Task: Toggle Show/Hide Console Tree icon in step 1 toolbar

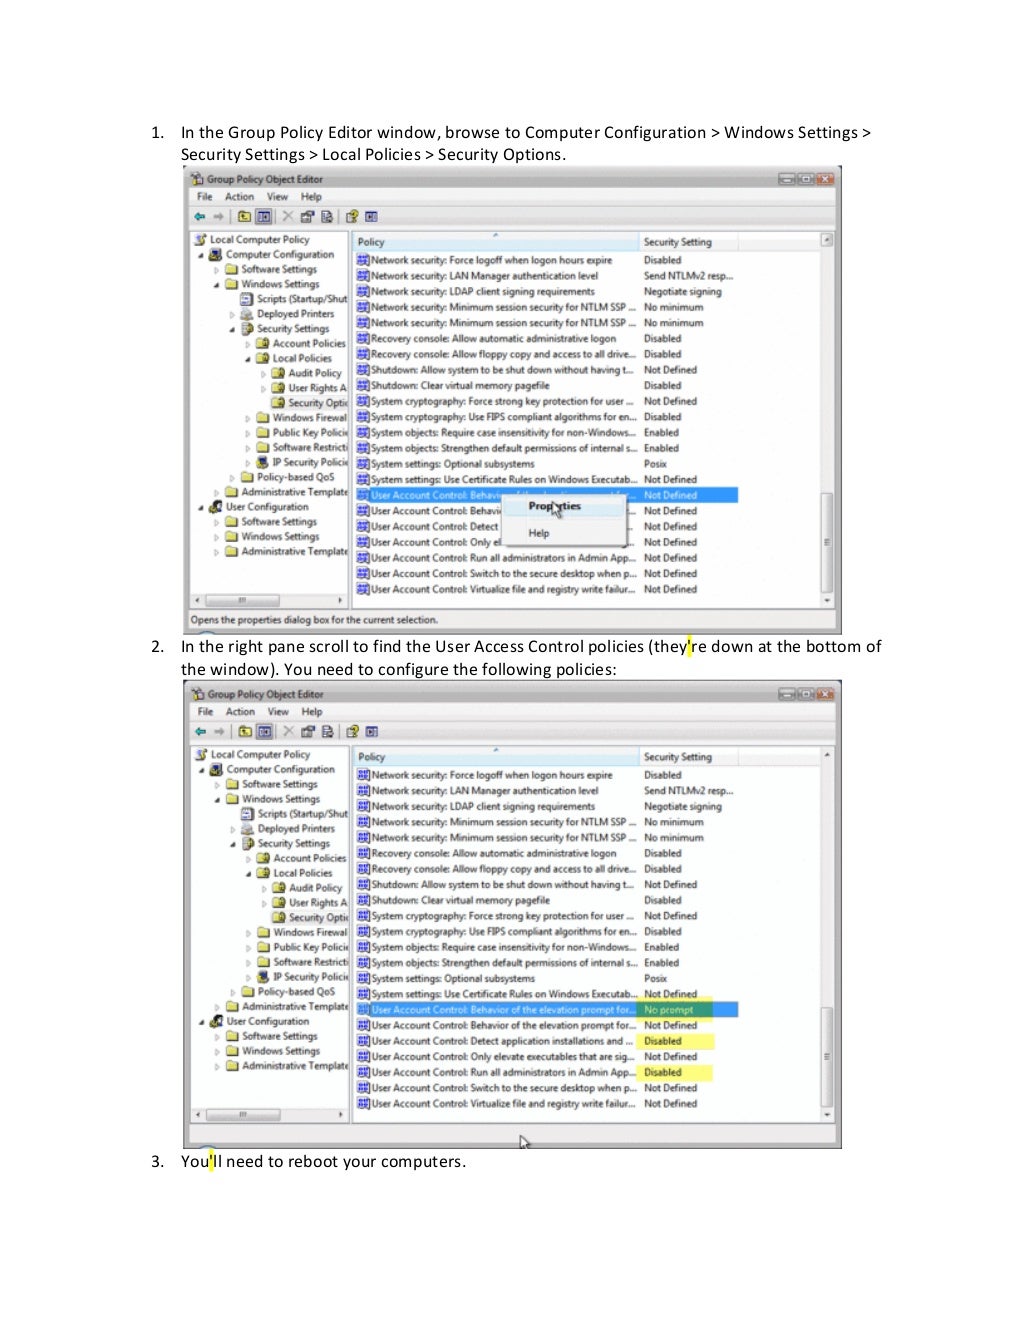Action: [264, 216]
